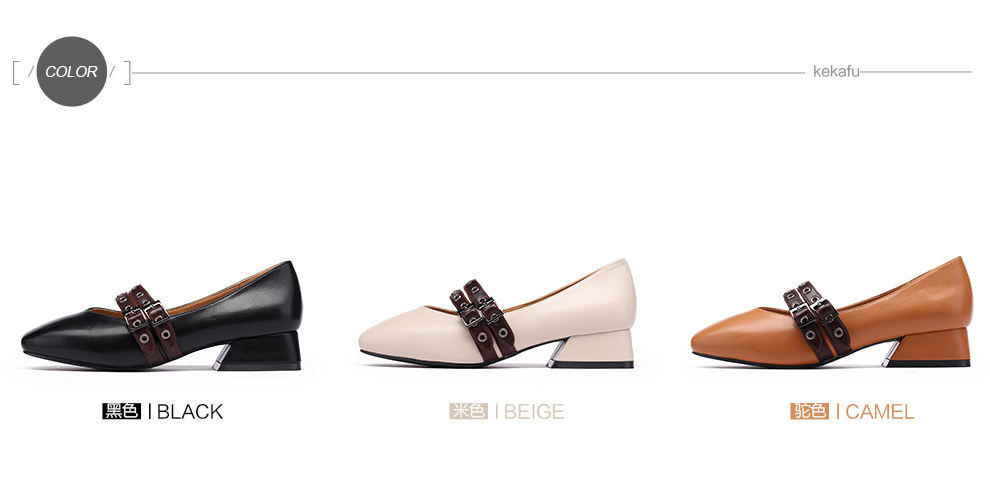Click the buckle straps on beige shoe

pyautogui.click(x=484, y=318)
